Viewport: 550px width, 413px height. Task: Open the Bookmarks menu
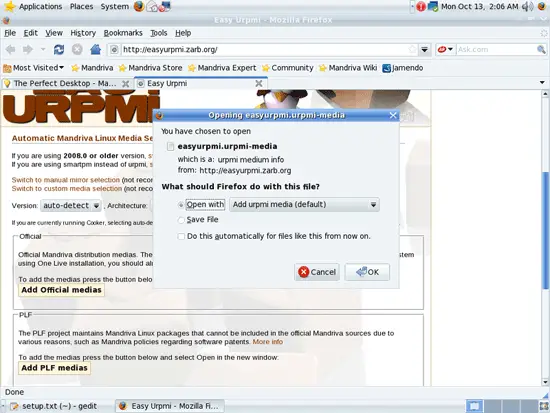(x=123, y=33)
